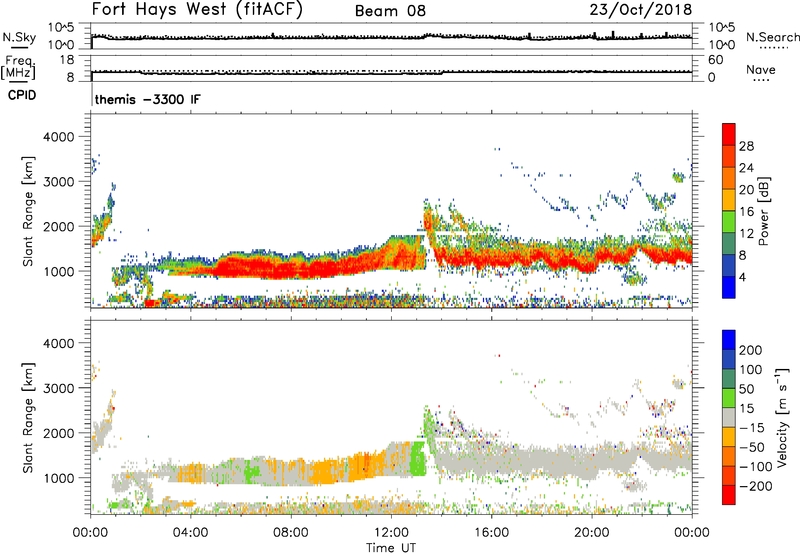Click the '12:00' time tick label

click(391, 533)
